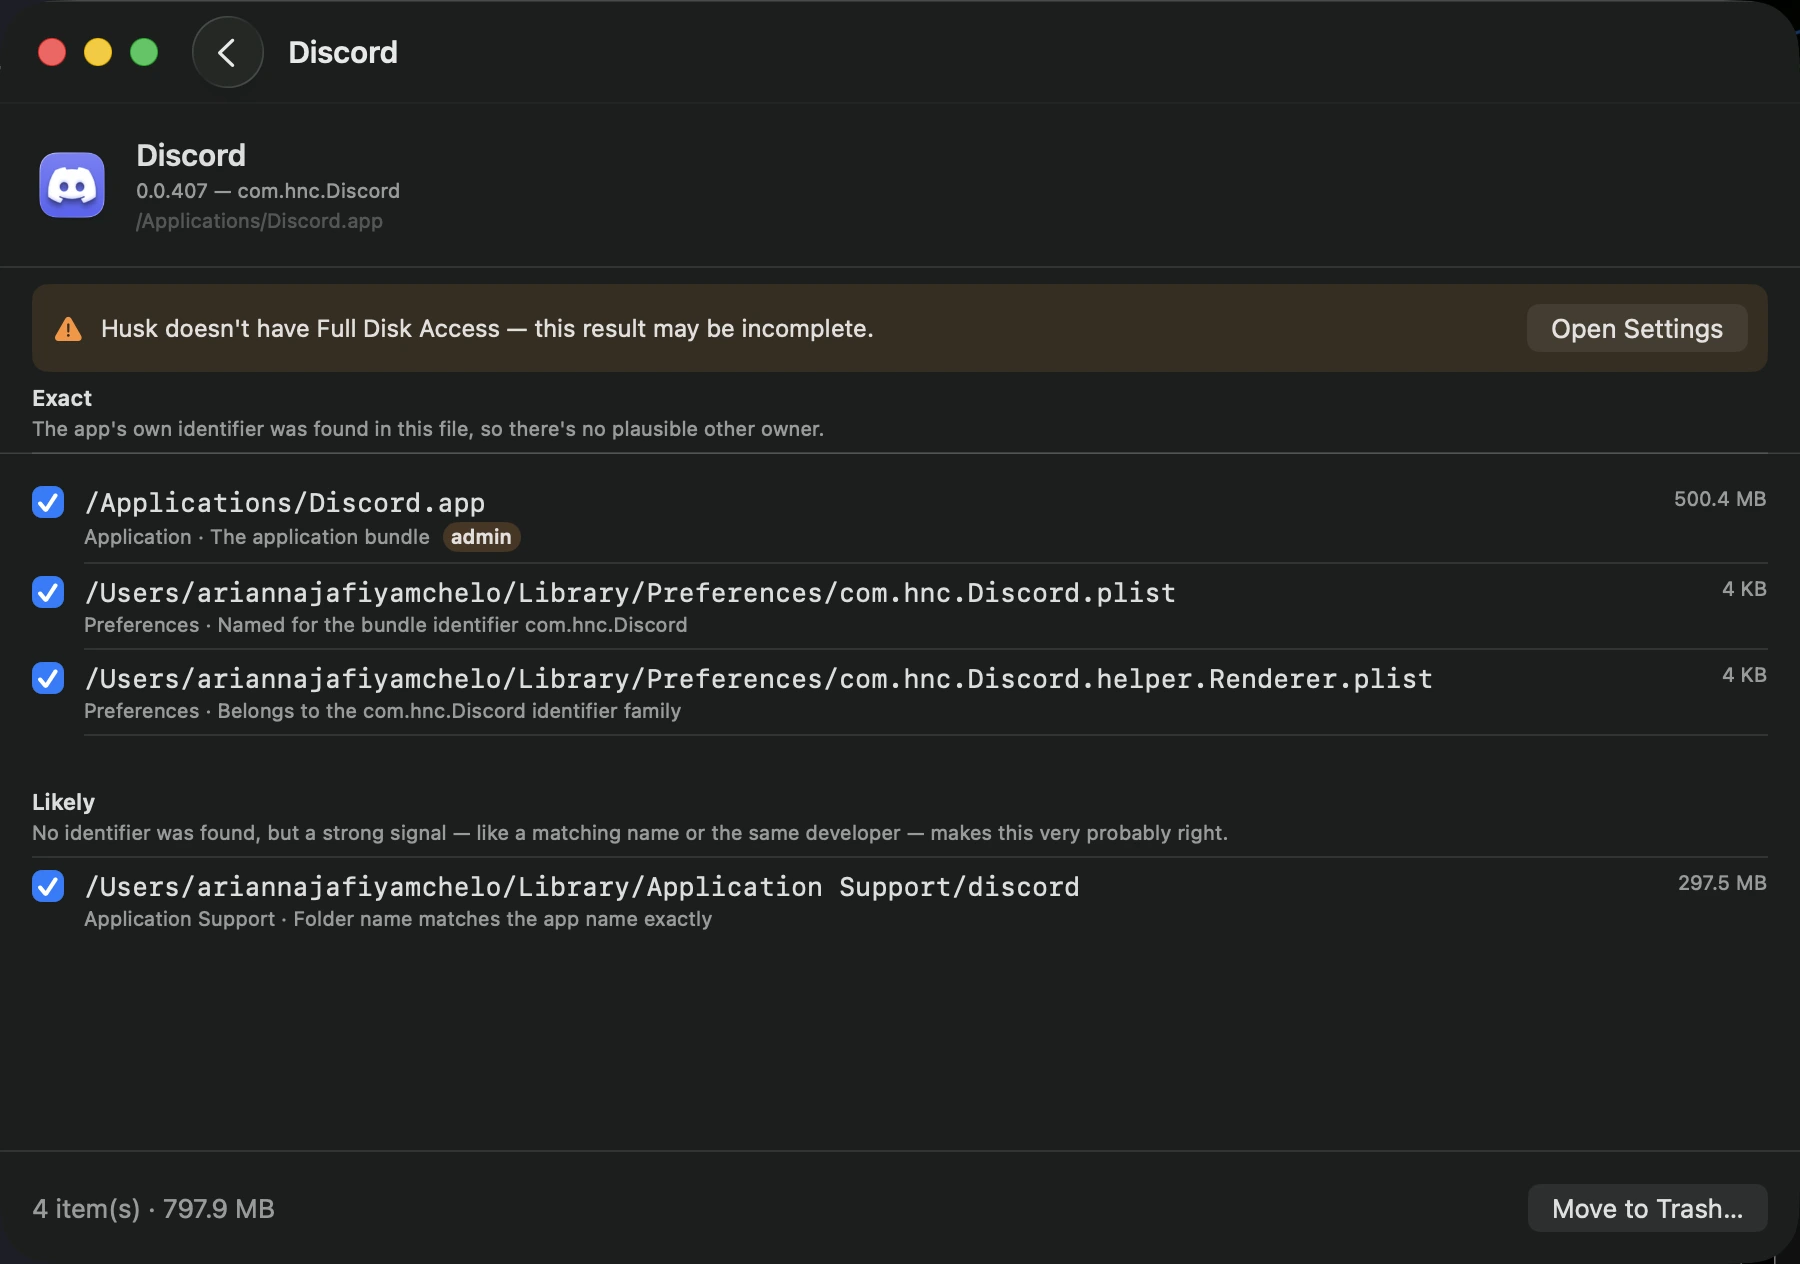This screenshot has height=1264, width=1800.
Task: Uncheck the com.hnc.Discord.helper.Renderer.plist checkbox
Action: coord(48,678)
